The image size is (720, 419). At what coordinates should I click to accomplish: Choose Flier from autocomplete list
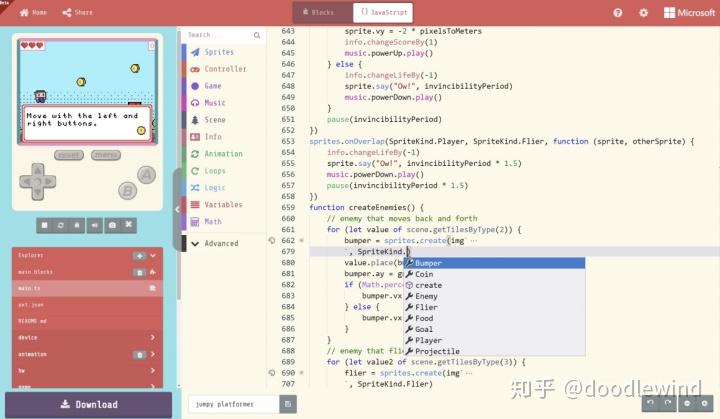(x=494, y=307)
